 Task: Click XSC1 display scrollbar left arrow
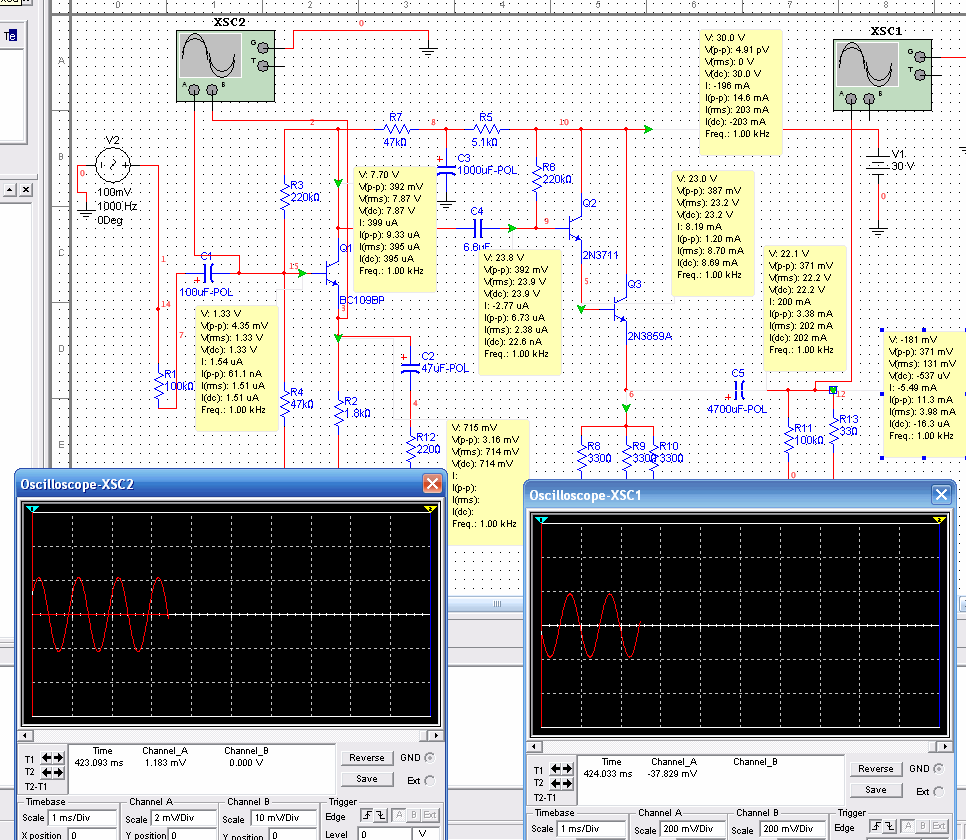point(534,746)
